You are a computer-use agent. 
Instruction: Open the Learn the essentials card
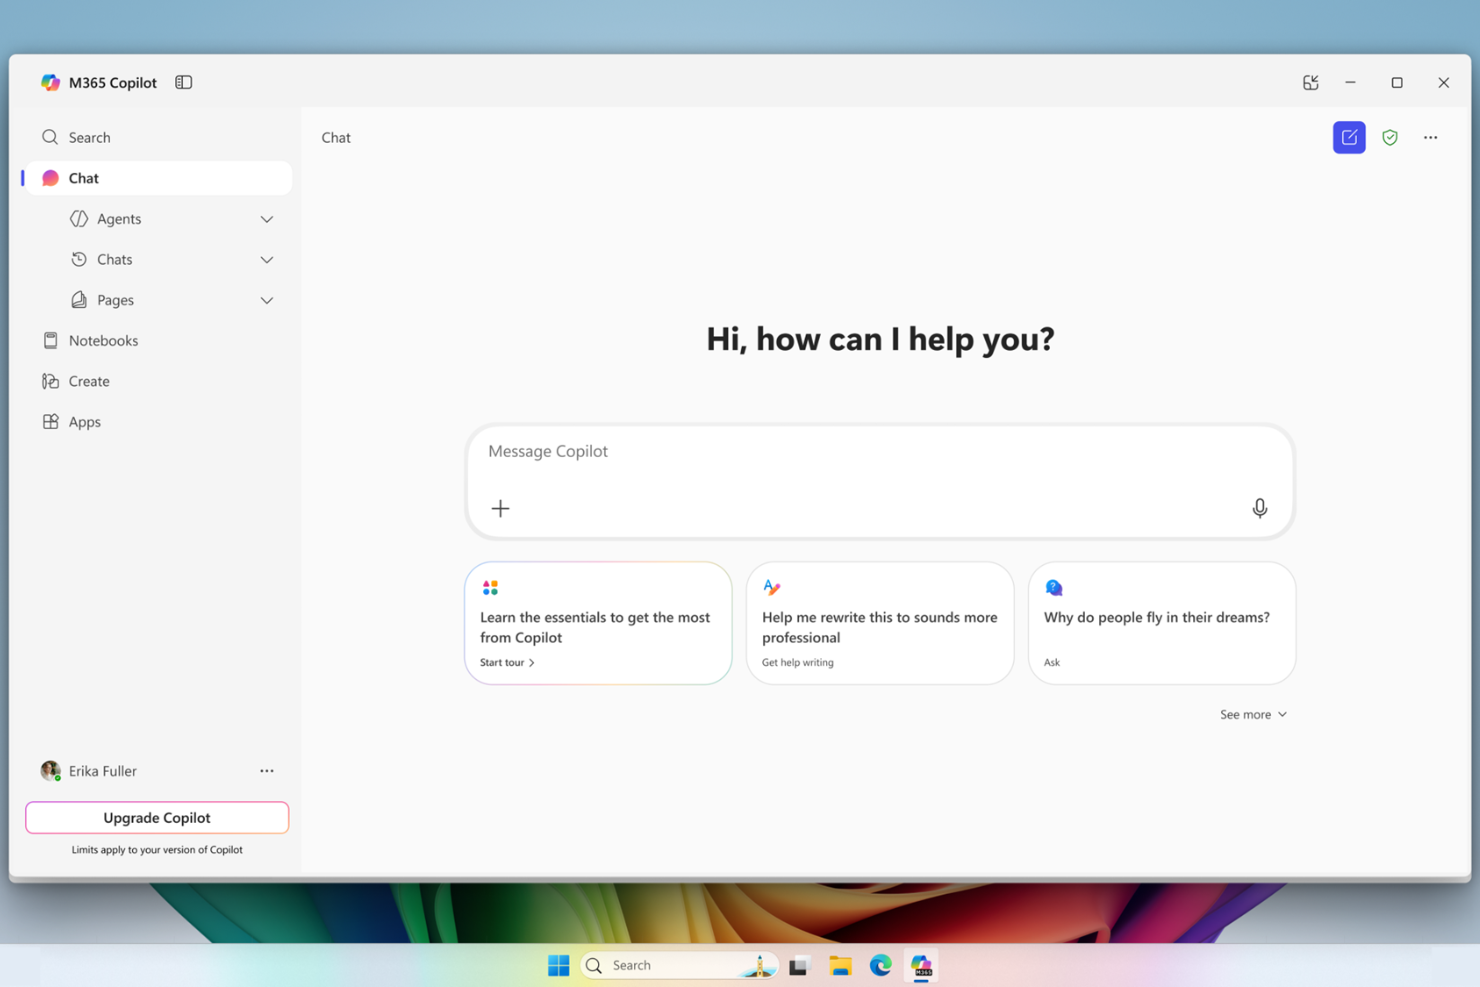(598, 623)
